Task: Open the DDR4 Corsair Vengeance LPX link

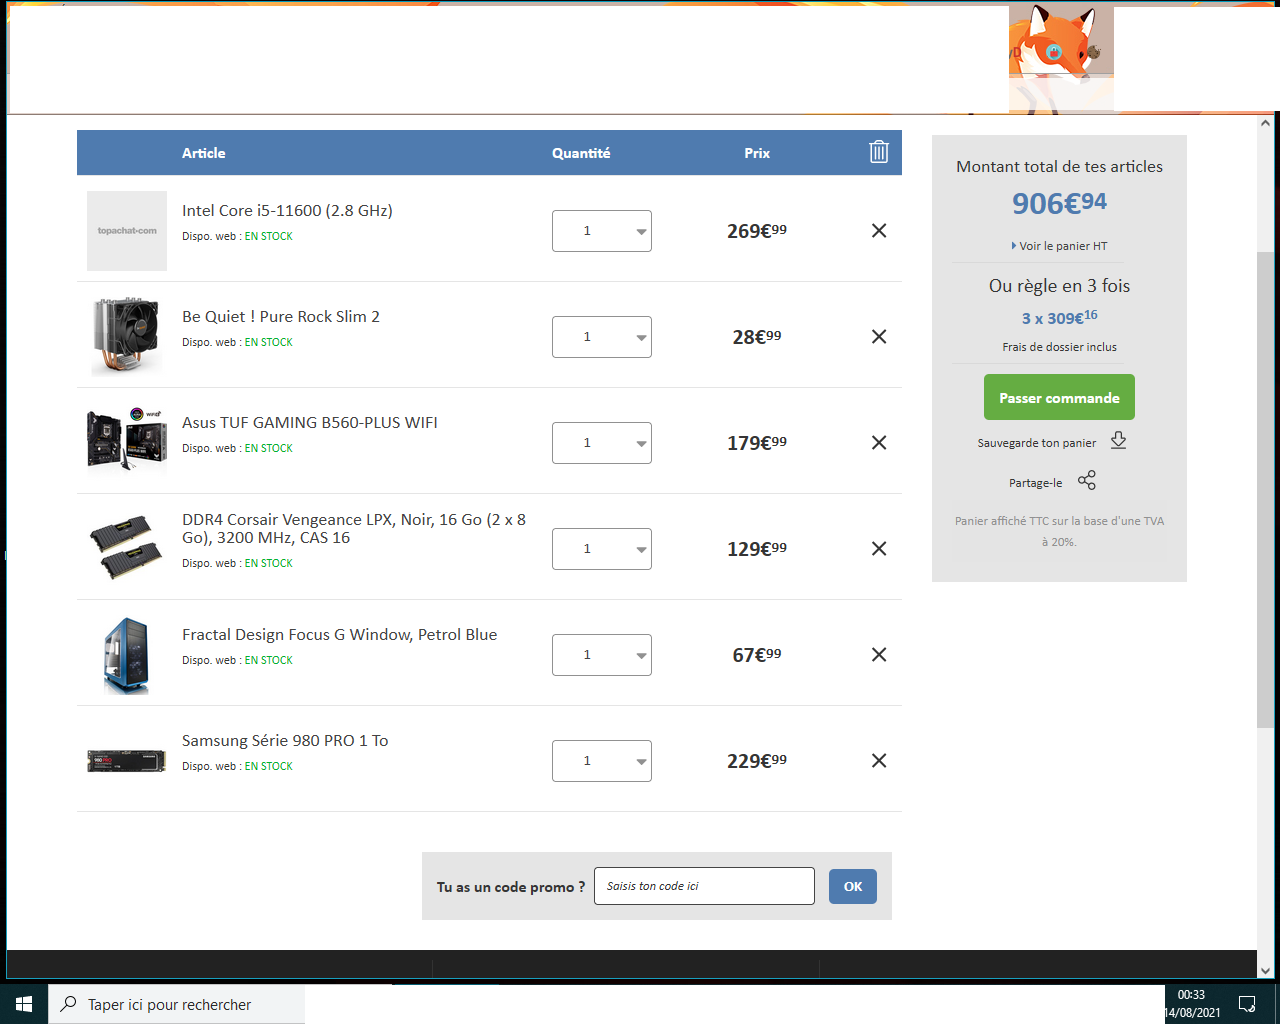Action: pos(354,529)
